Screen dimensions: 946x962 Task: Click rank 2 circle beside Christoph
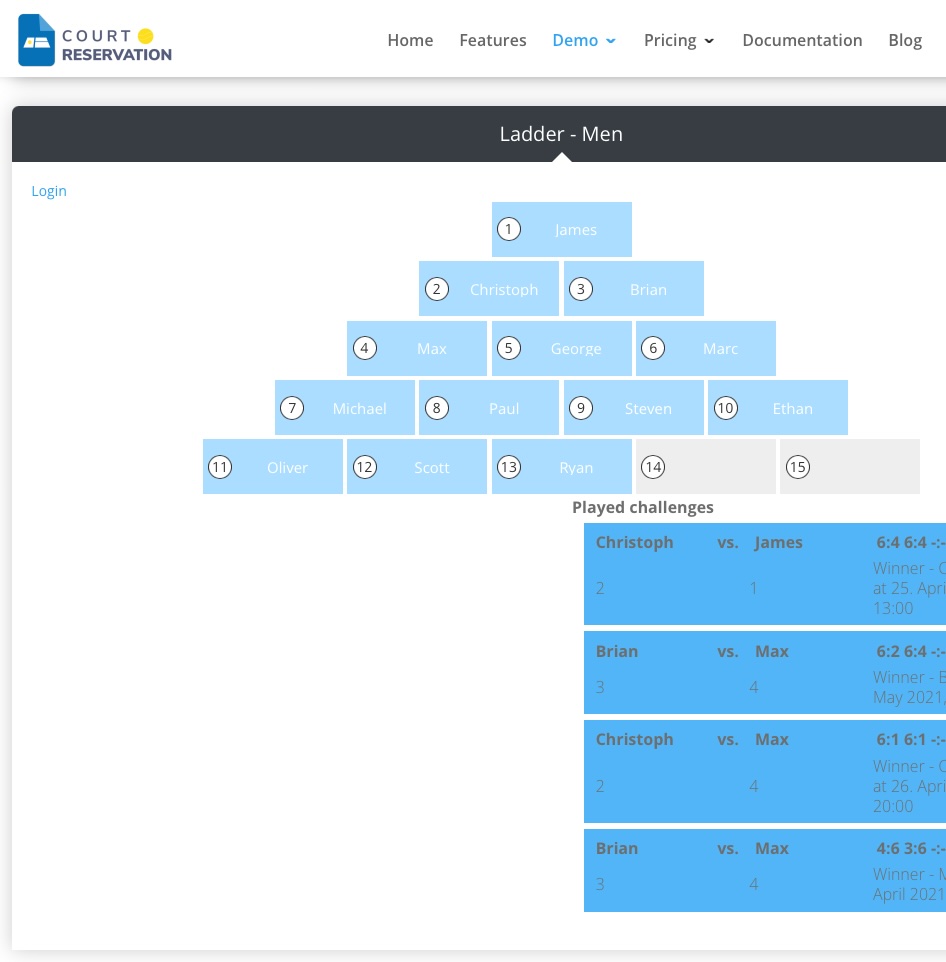pos(437,289)
